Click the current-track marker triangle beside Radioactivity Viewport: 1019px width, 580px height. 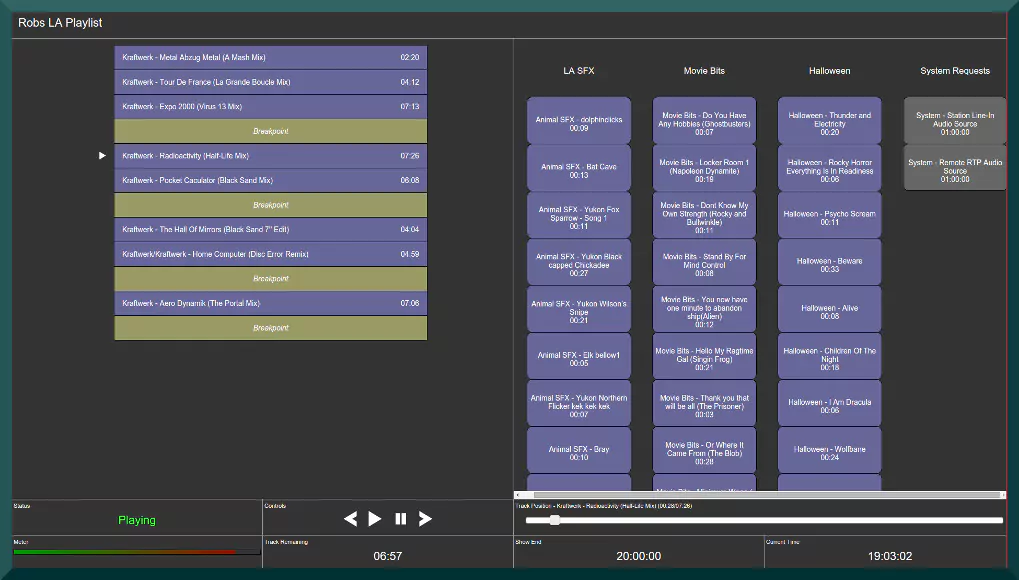pyautogui.click(x=102, y=155)
